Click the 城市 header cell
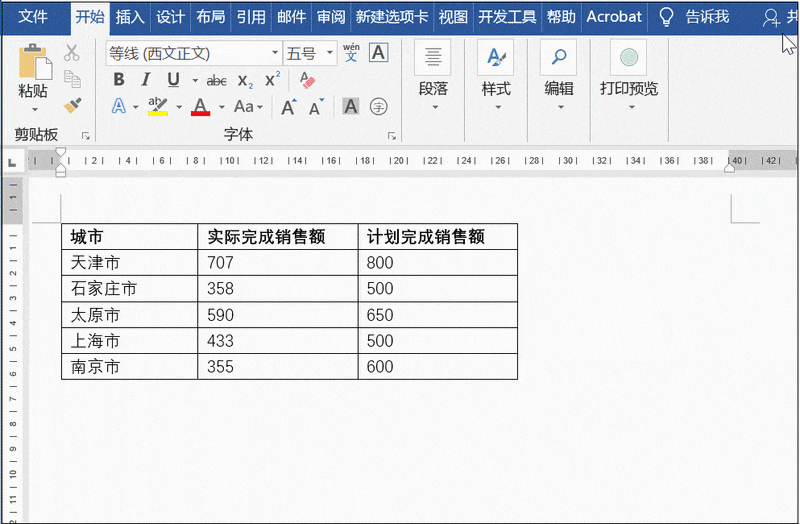This screenshot has width=800, height=524. point(129,237)
